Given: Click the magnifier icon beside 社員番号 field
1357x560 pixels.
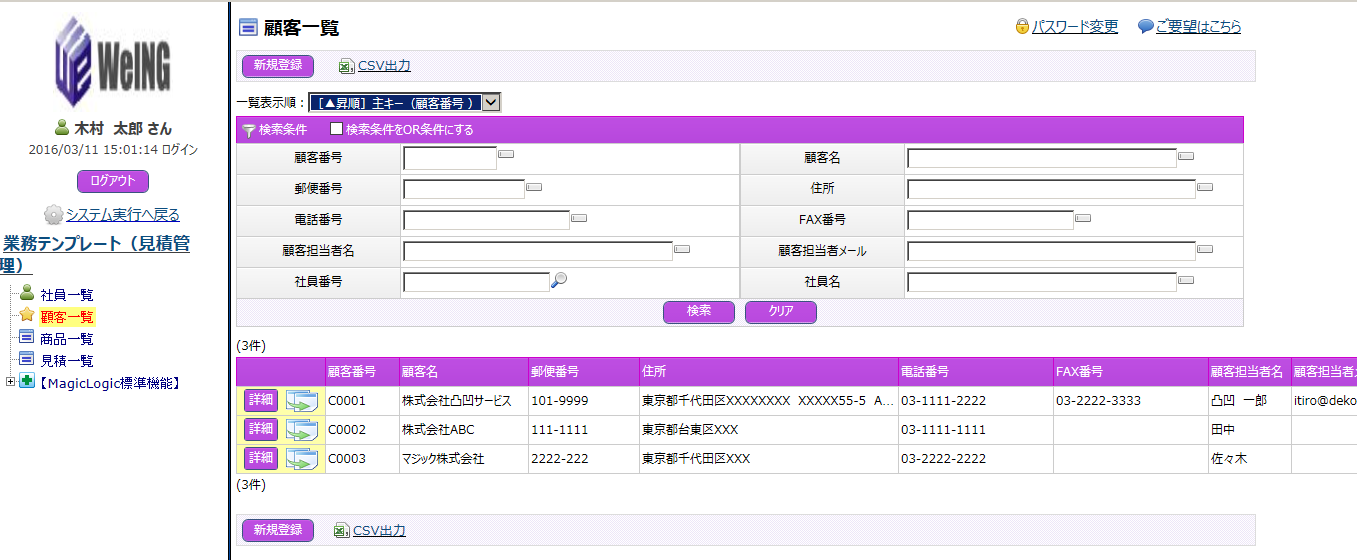Looking at the screenshot, I should [559, 281].
